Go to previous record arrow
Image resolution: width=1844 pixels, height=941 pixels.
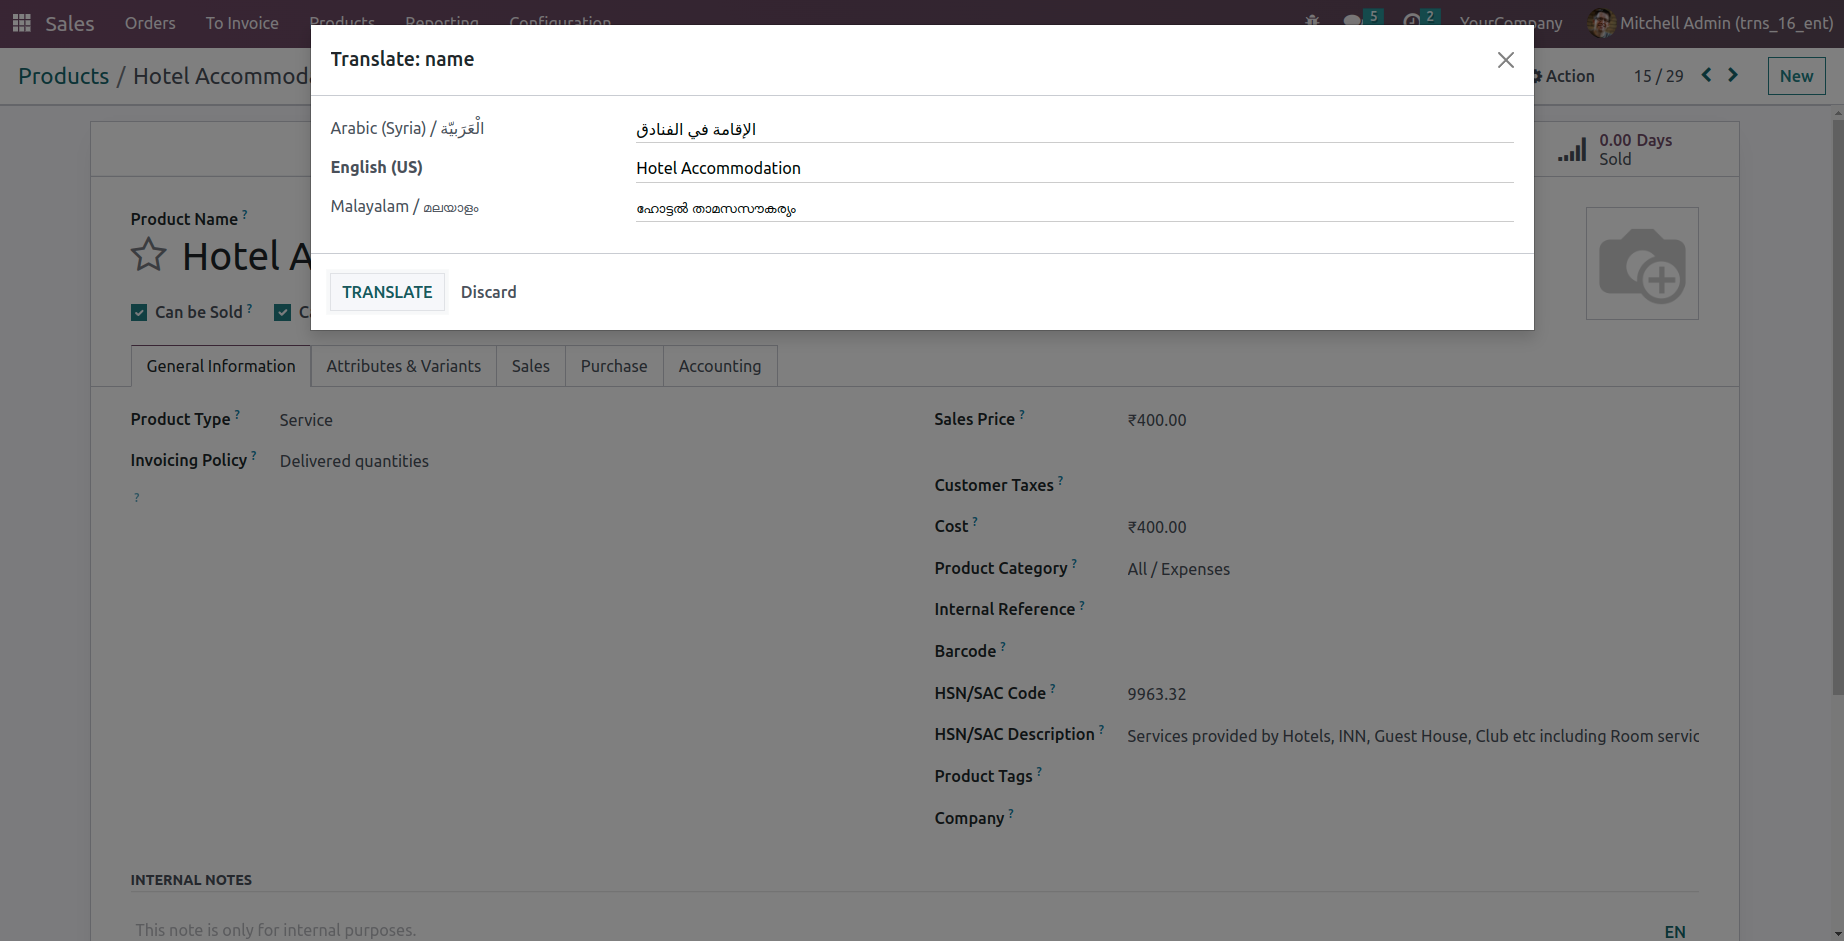(x=1706, y=75)
